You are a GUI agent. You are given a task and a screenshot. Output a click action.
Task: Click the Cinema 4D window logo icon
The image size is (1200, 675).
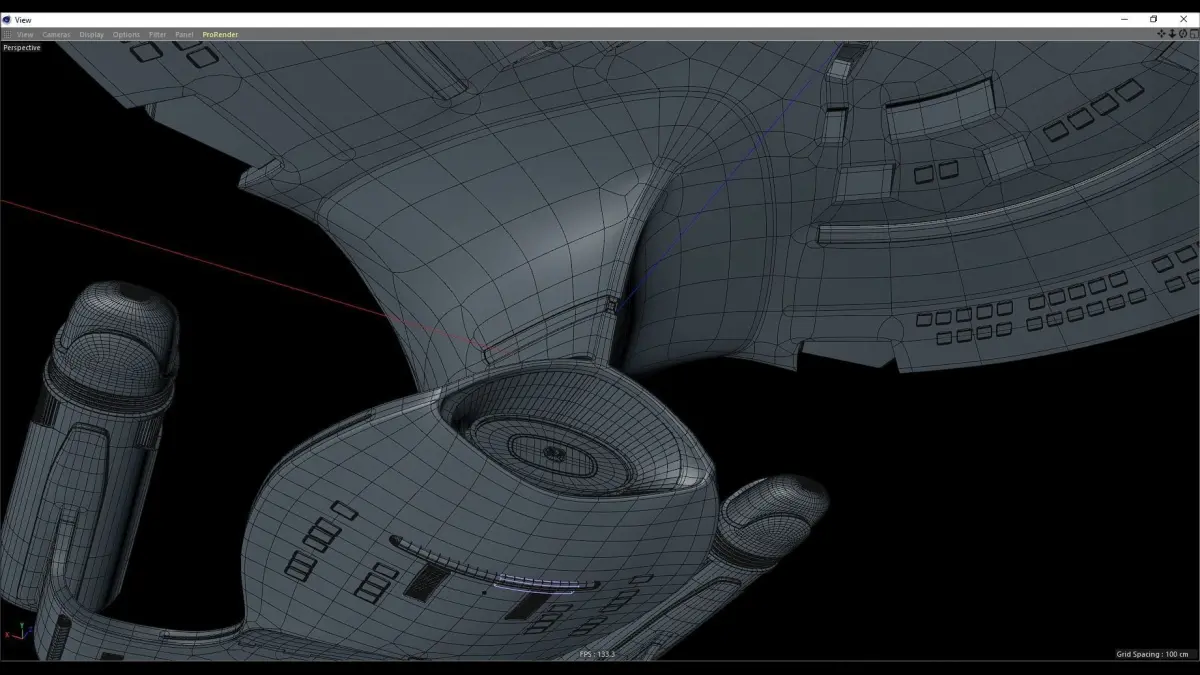tap(7, 19)
